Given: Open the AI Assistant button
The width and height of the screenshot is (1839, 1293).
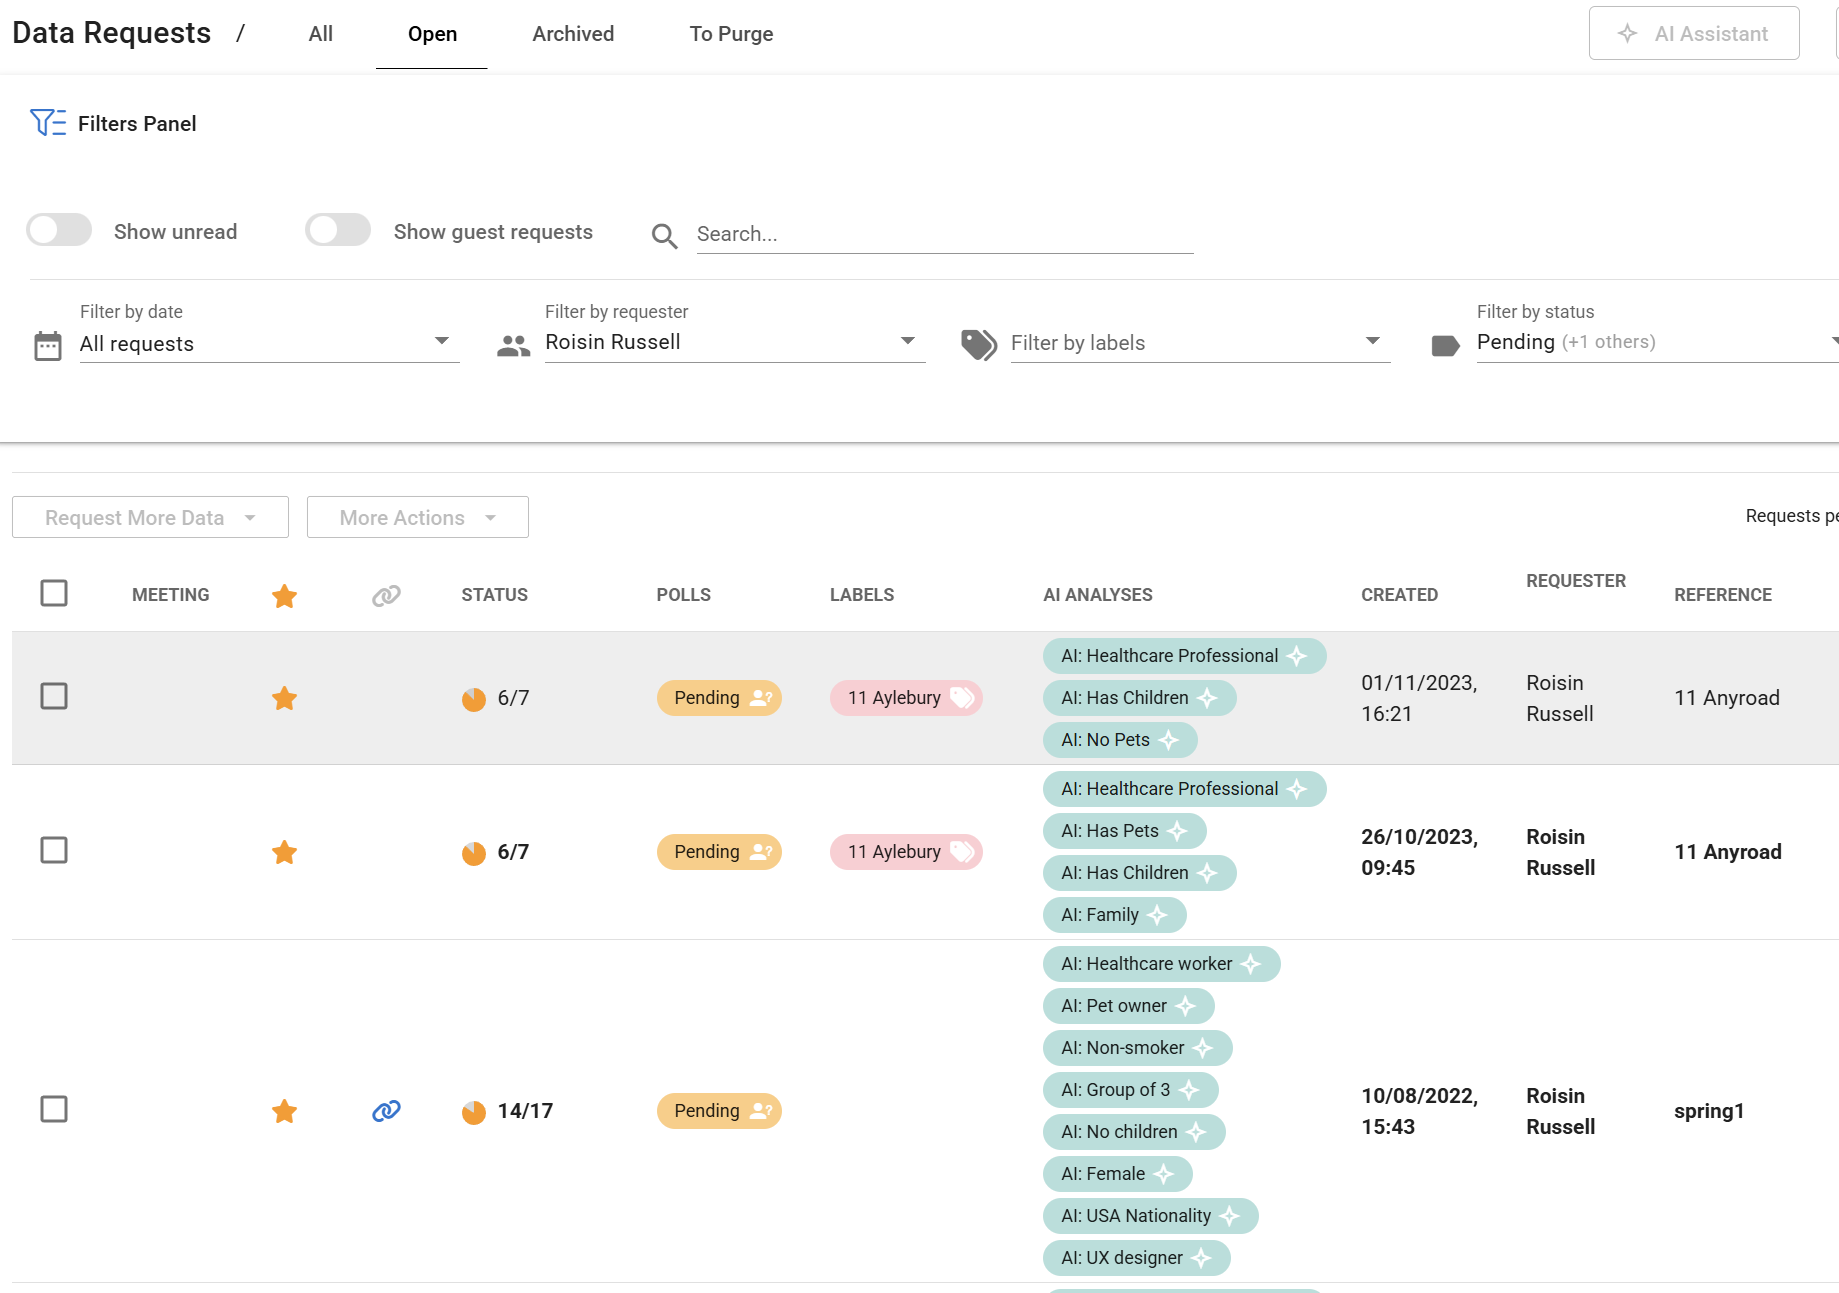Looking at the screenshot, I should tap(1694, 34).
